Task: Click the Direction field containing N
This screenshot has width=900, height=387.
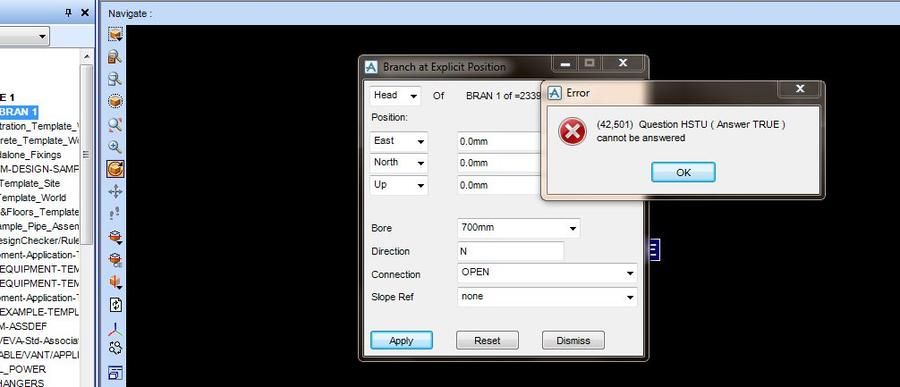Action: (x=510, y=251)
